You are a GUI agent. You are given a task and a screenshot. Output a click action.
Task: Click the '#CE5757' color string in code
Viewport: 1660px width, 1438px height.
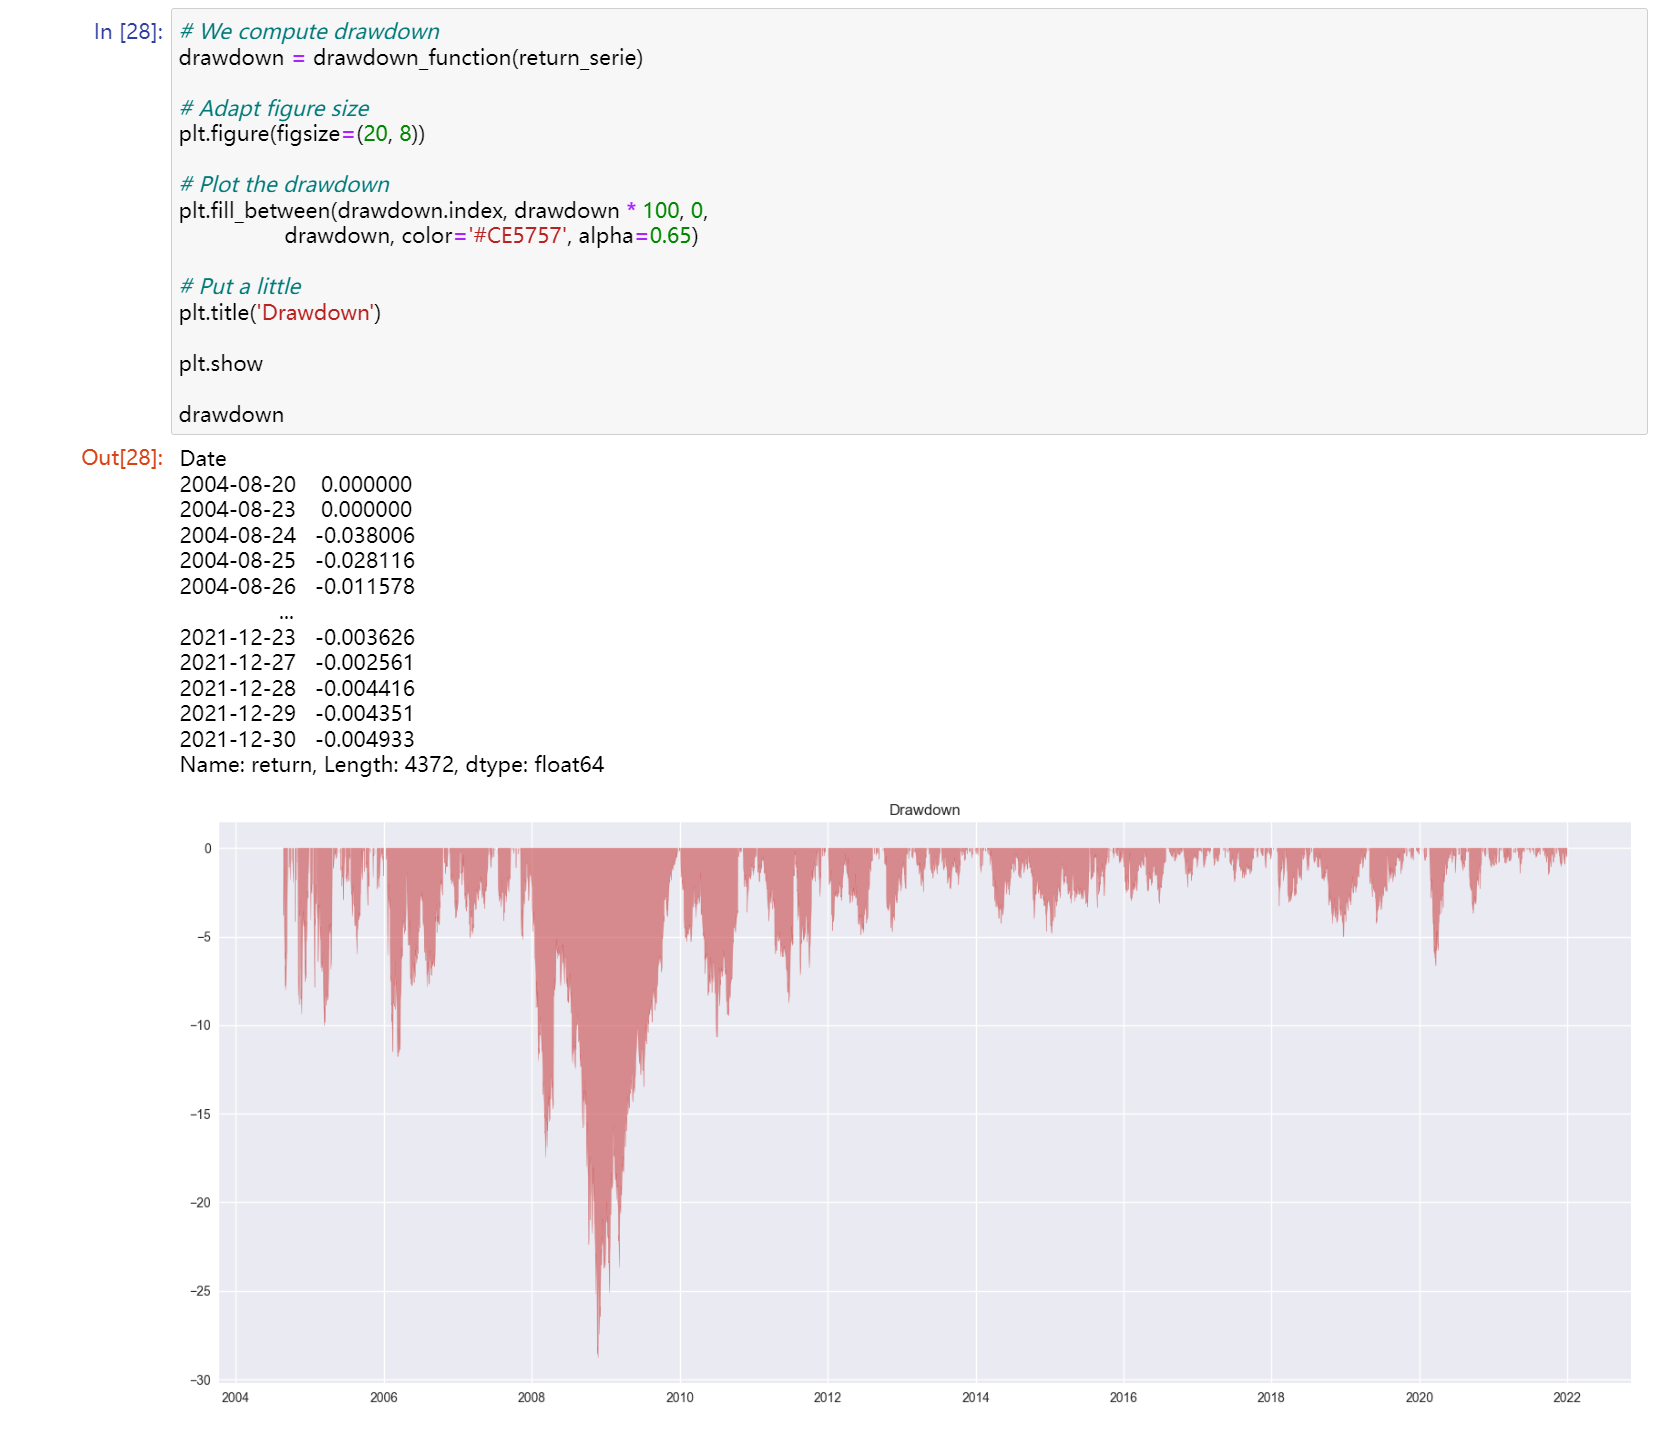pos(517,236)
